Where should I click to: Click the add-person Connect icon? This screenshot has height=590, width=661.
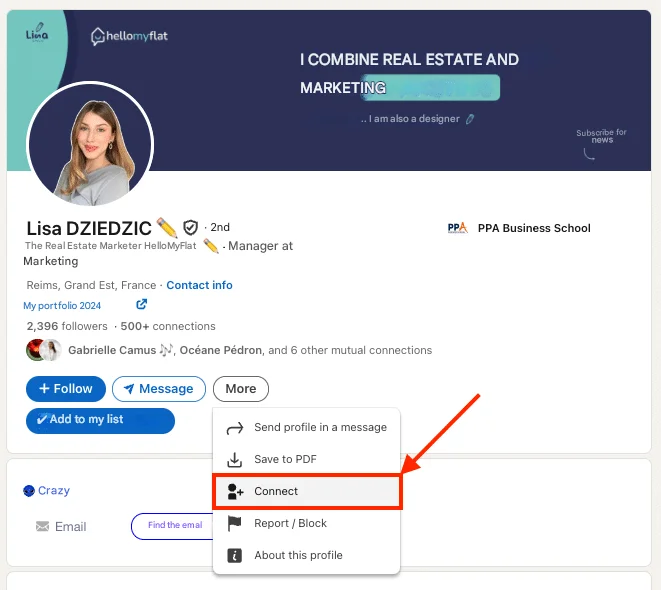pos(235,492)
